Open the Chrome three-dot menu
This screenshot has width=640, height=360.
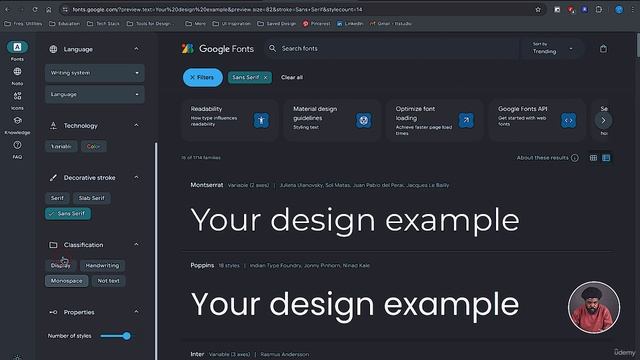(x=634, y=9)
